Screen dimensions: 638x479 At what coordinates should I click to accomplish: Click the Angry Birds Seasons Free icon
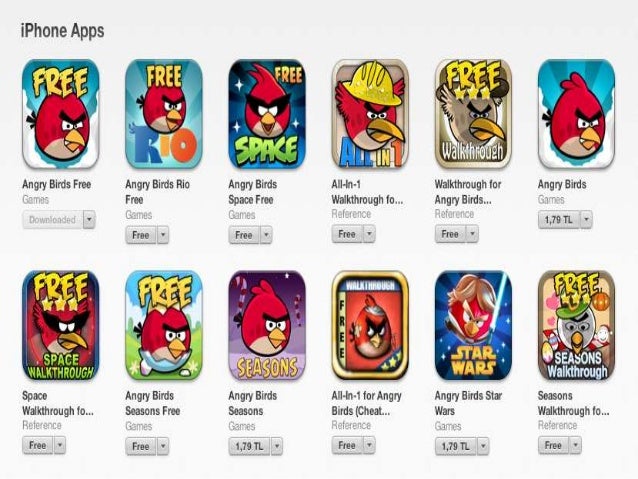coord(164,325)
